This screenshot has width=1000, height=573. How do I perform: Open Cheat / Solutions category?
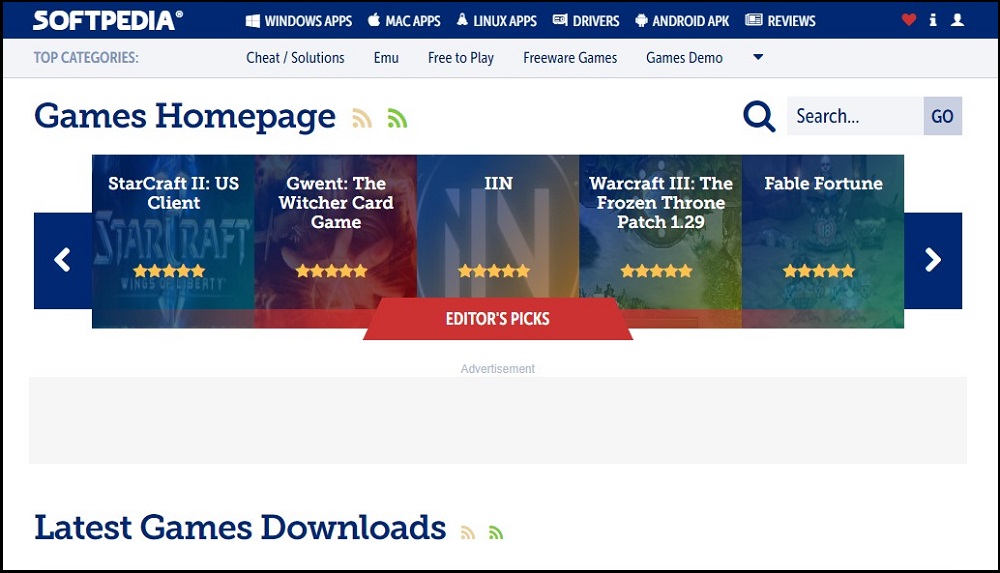[295, 57]
